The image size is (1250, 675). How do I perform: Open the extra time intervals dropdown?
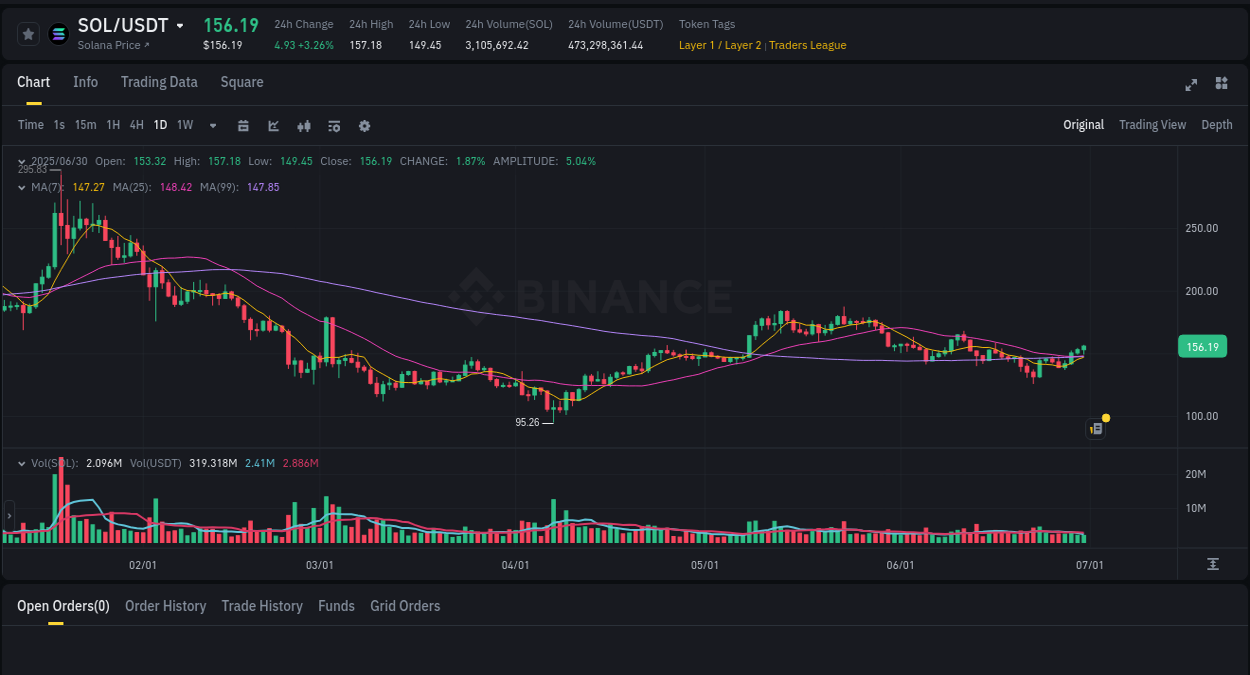pyautogui.click(x=211, y=125)
